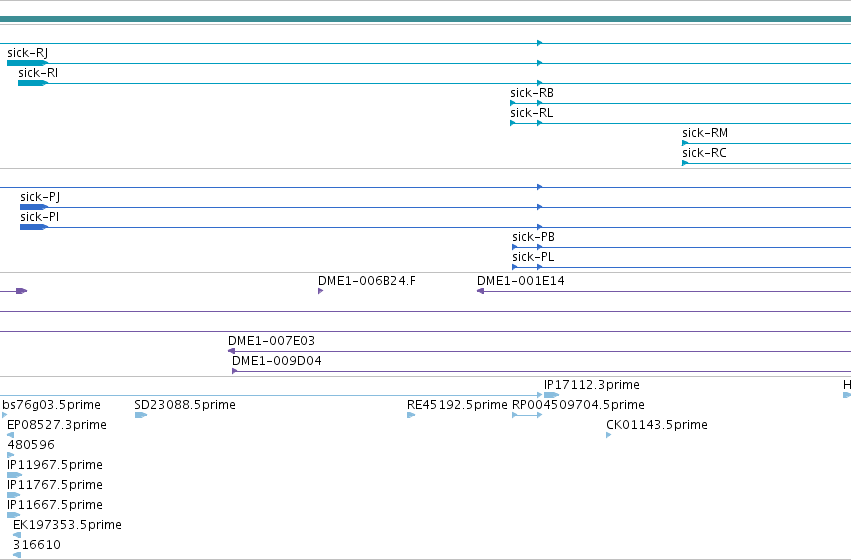Click the RP004509704.5prime spliced feature glyph

click(x=527, y=415)
